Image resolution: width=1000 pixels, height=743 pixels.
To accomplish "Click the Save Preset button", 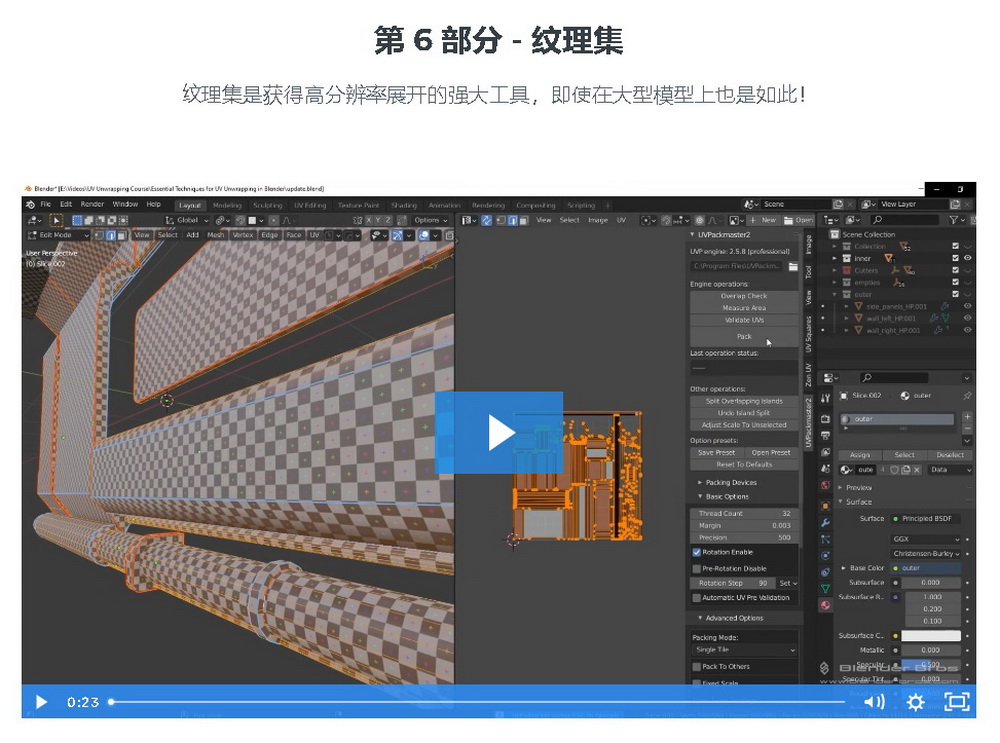I will [x=716, y=453].
